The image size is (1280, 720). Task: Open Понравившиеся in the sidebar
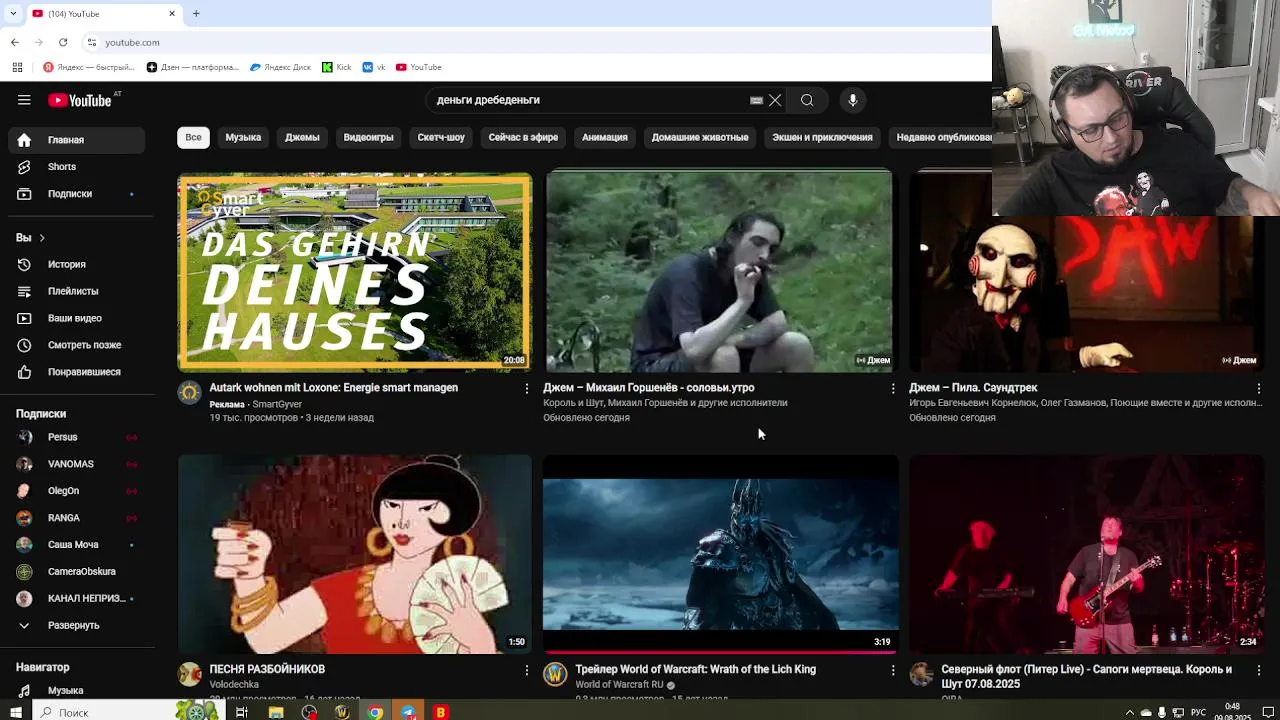[76, 372]
